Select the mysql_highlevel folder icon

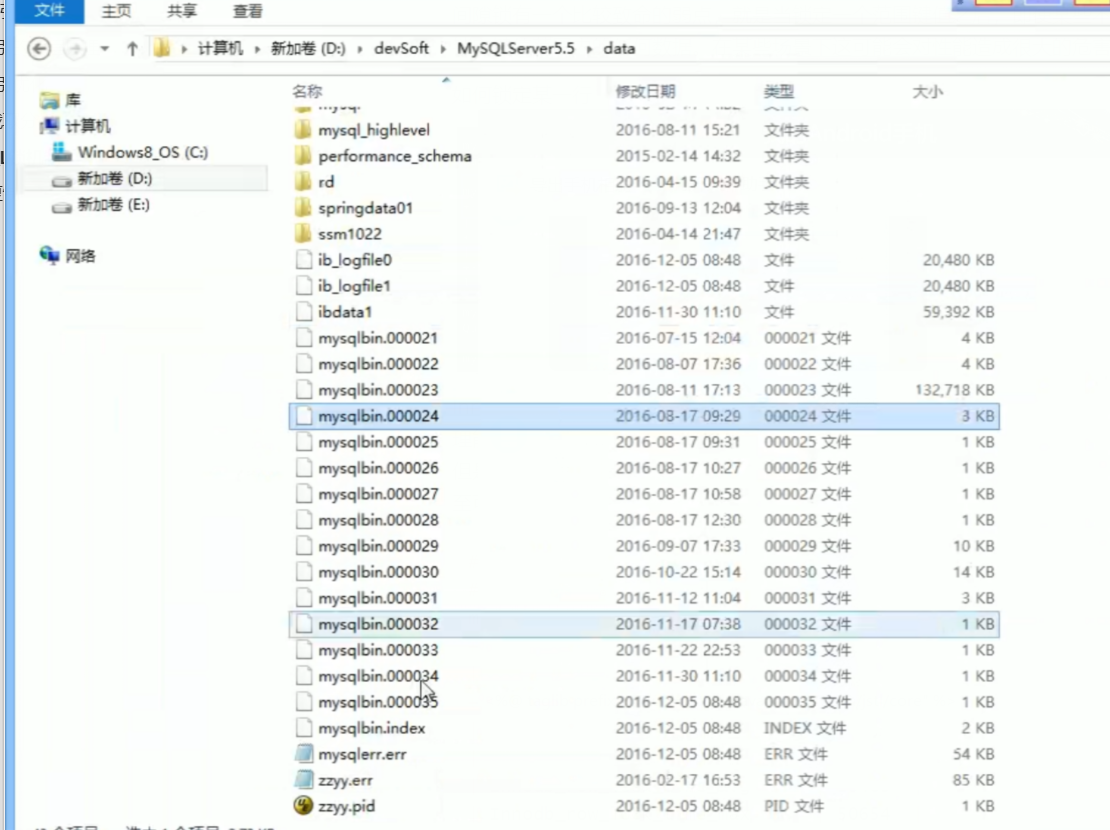303,130
